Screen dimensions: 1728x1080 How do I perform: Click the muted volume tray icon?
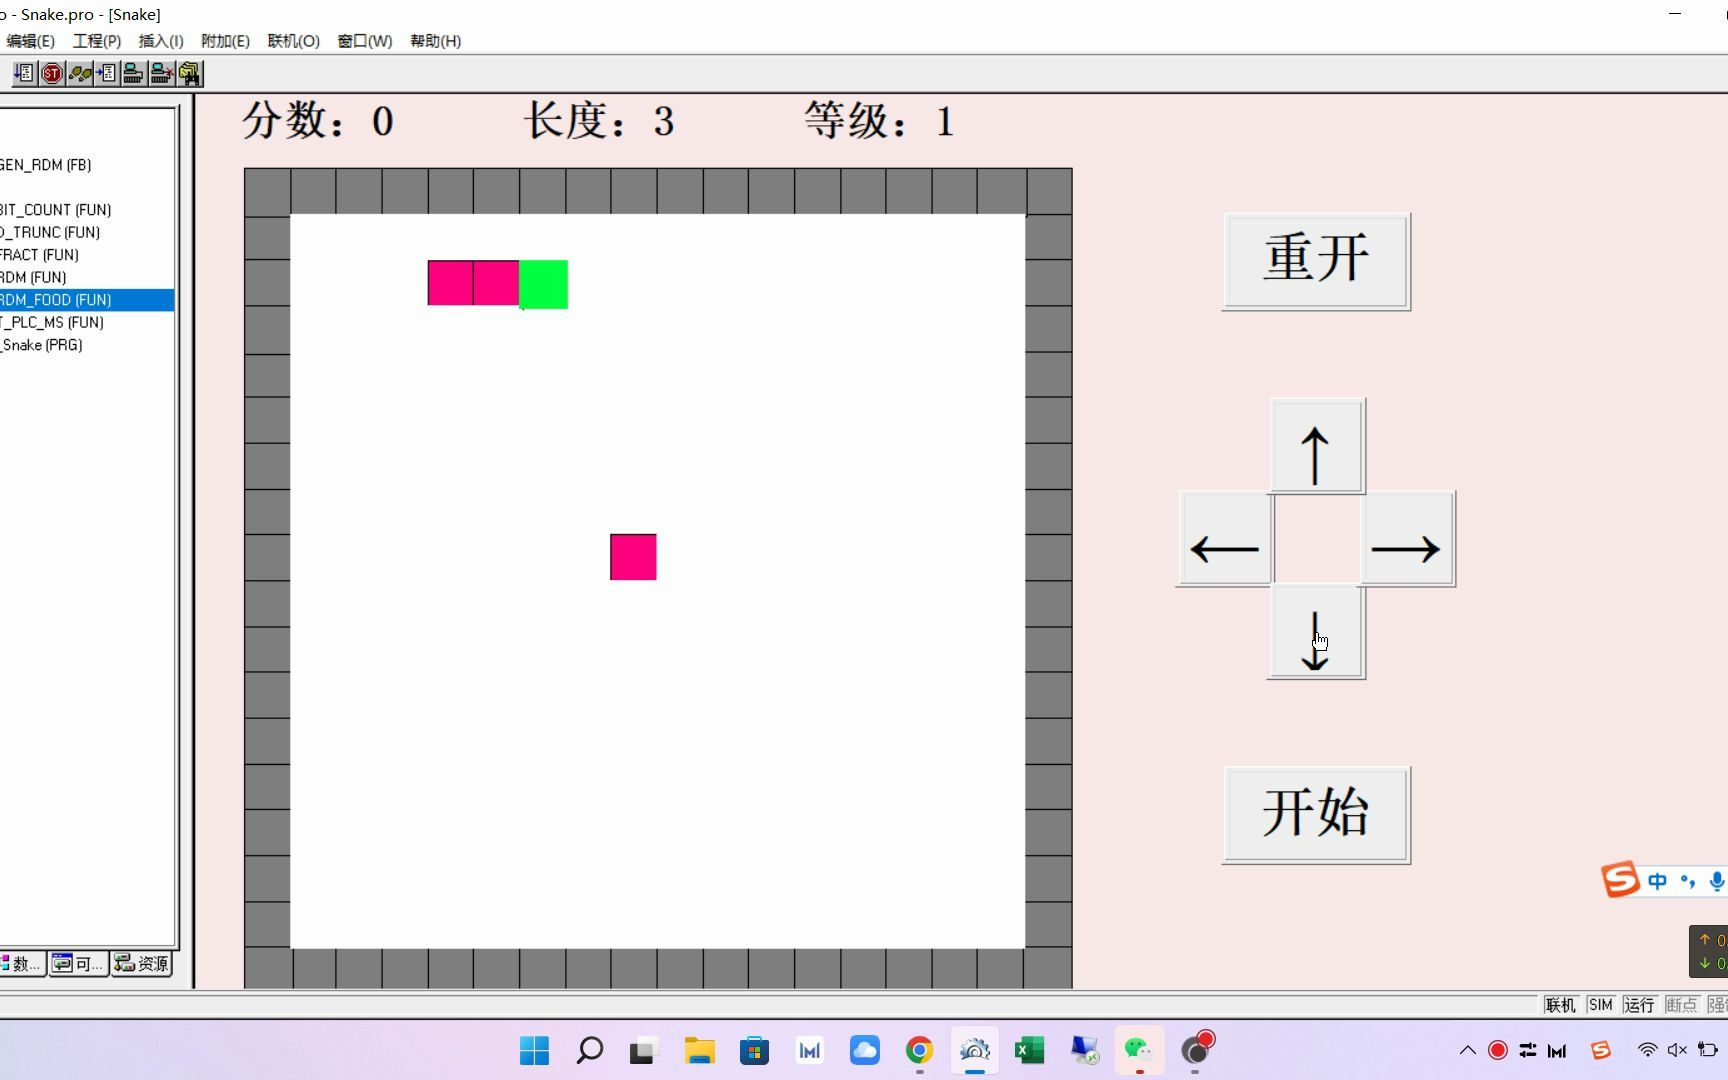point(1677,1050)
